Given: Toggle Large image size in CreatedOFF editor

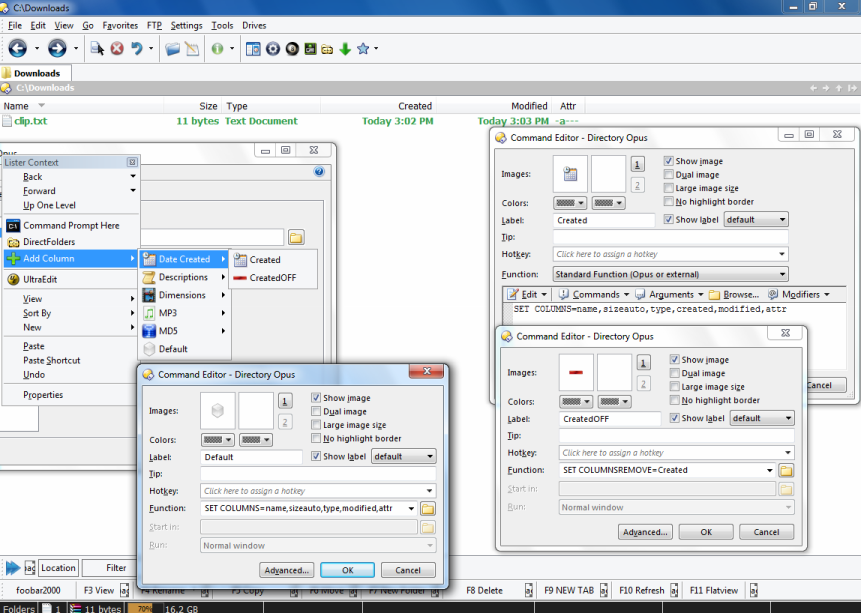Looking at the screenshot, I should [675, 386].
